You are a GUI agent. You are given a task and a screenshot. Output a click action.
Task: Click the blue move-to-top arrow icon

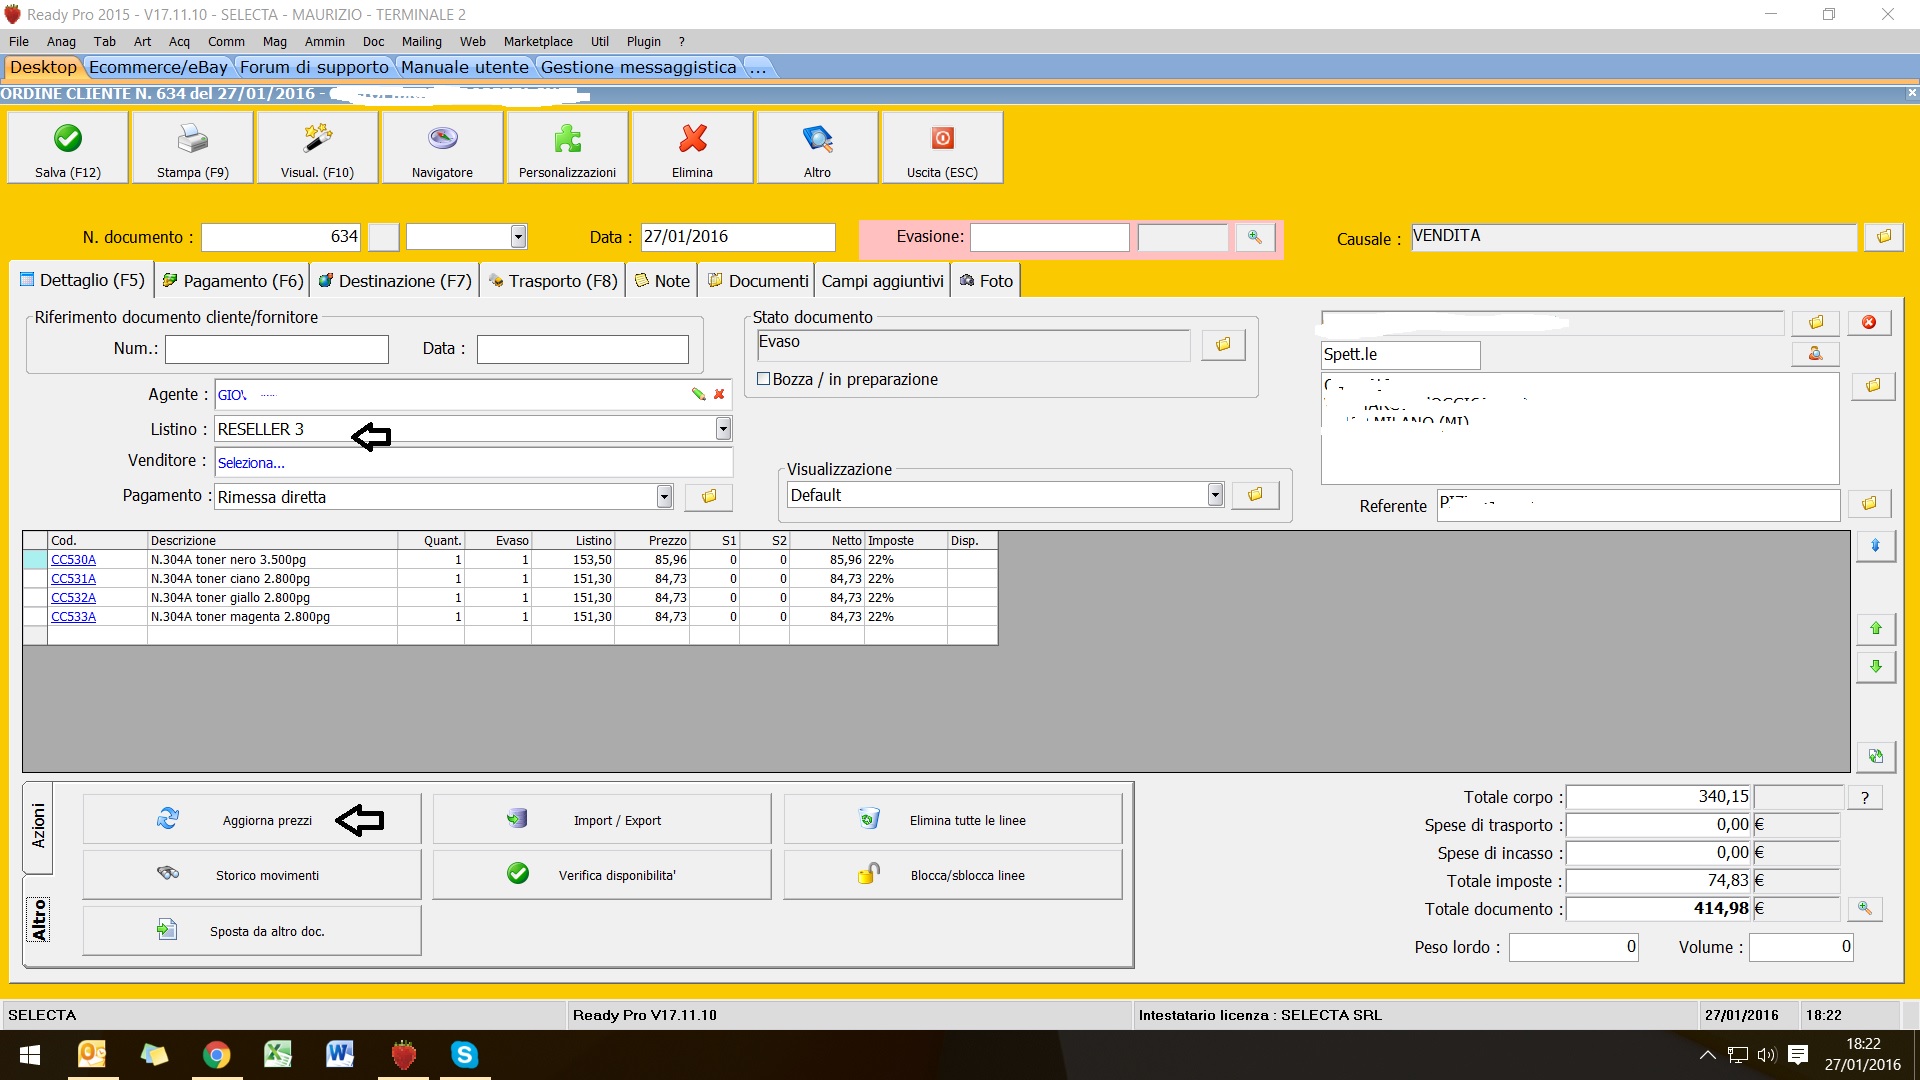coord(1876,546)
